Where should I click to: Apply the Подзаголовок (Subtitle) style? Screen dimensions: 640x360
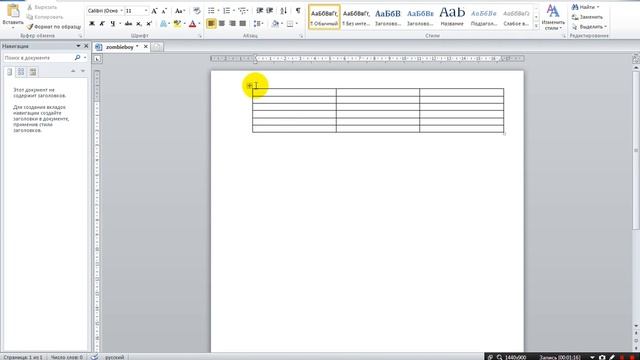pos(484,17)
